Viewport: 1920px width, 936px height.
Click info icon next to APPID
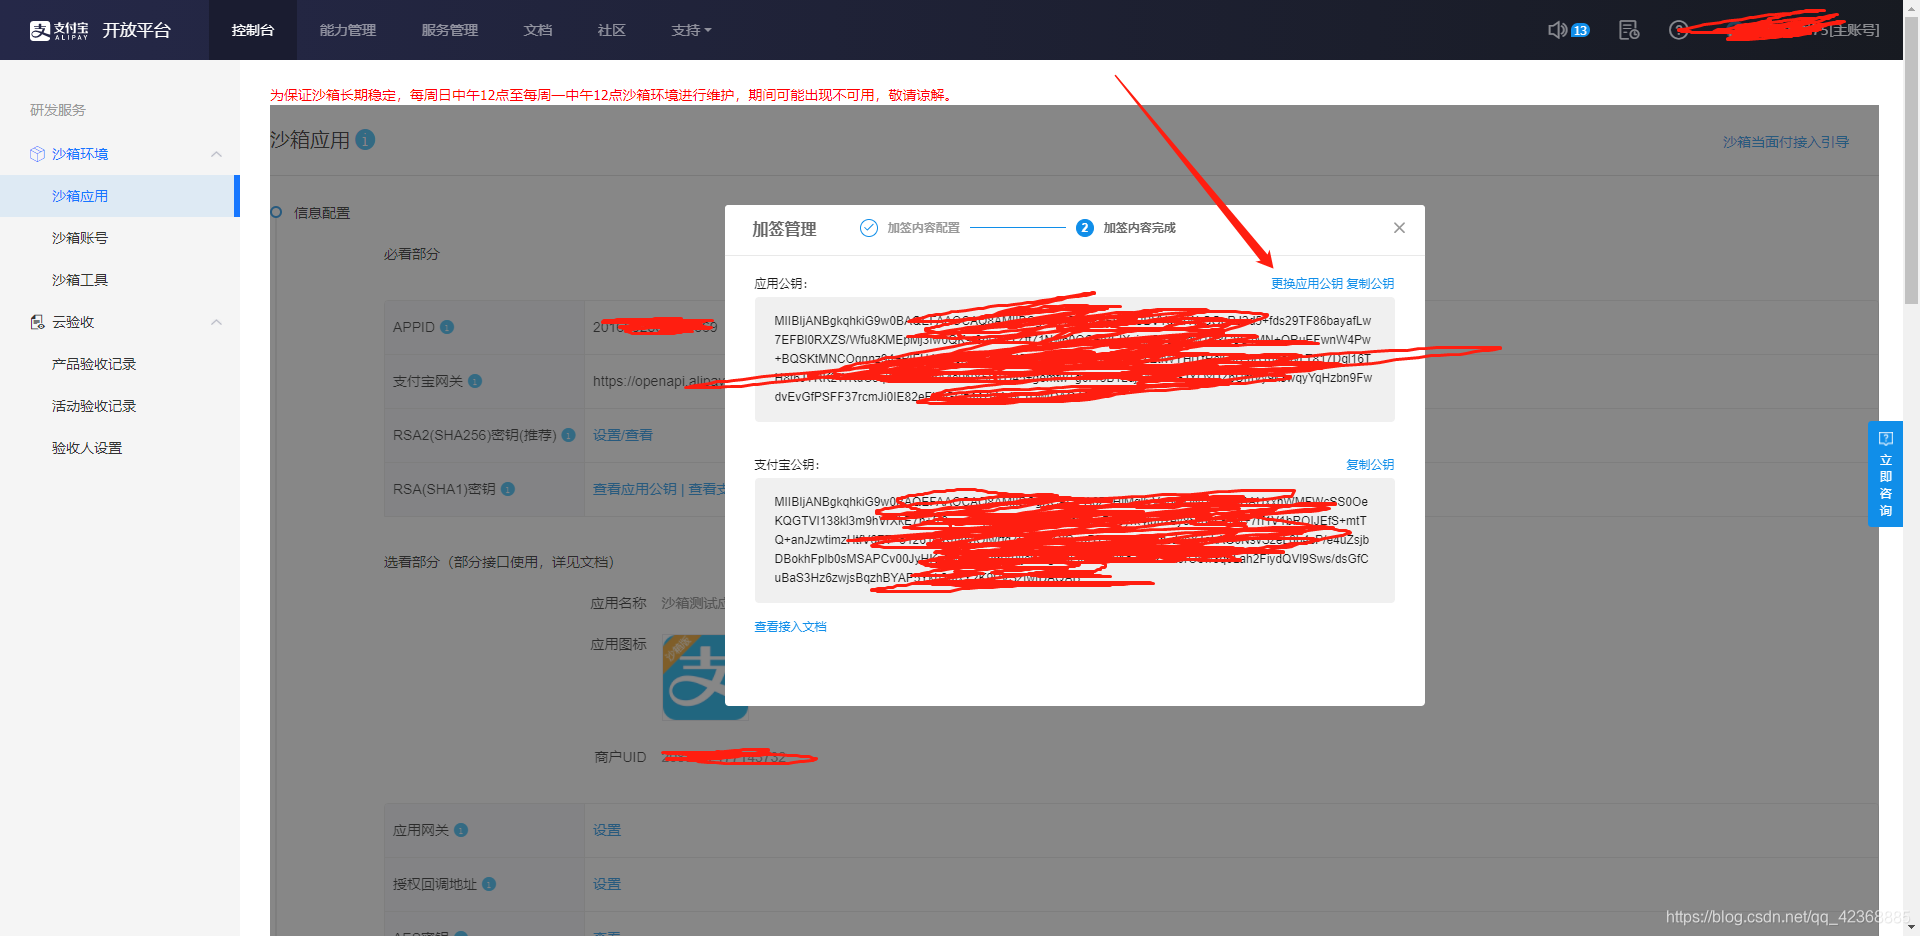[x=447, y=327]
